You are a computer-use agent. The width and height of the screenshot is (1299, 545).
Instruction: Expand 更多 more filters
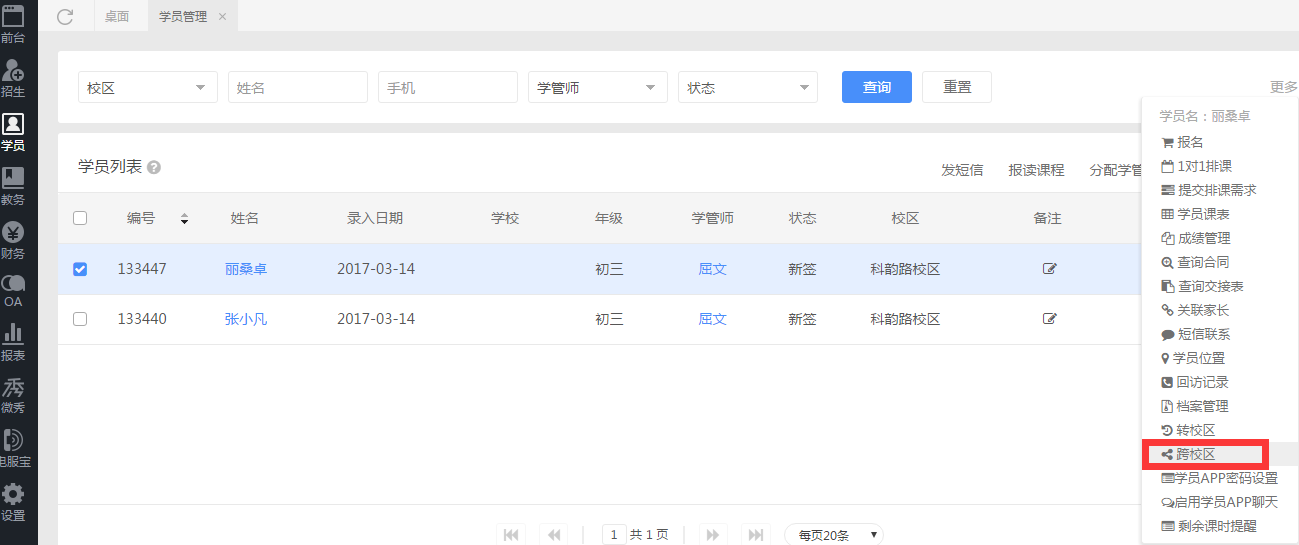(x=1284, y=87)
